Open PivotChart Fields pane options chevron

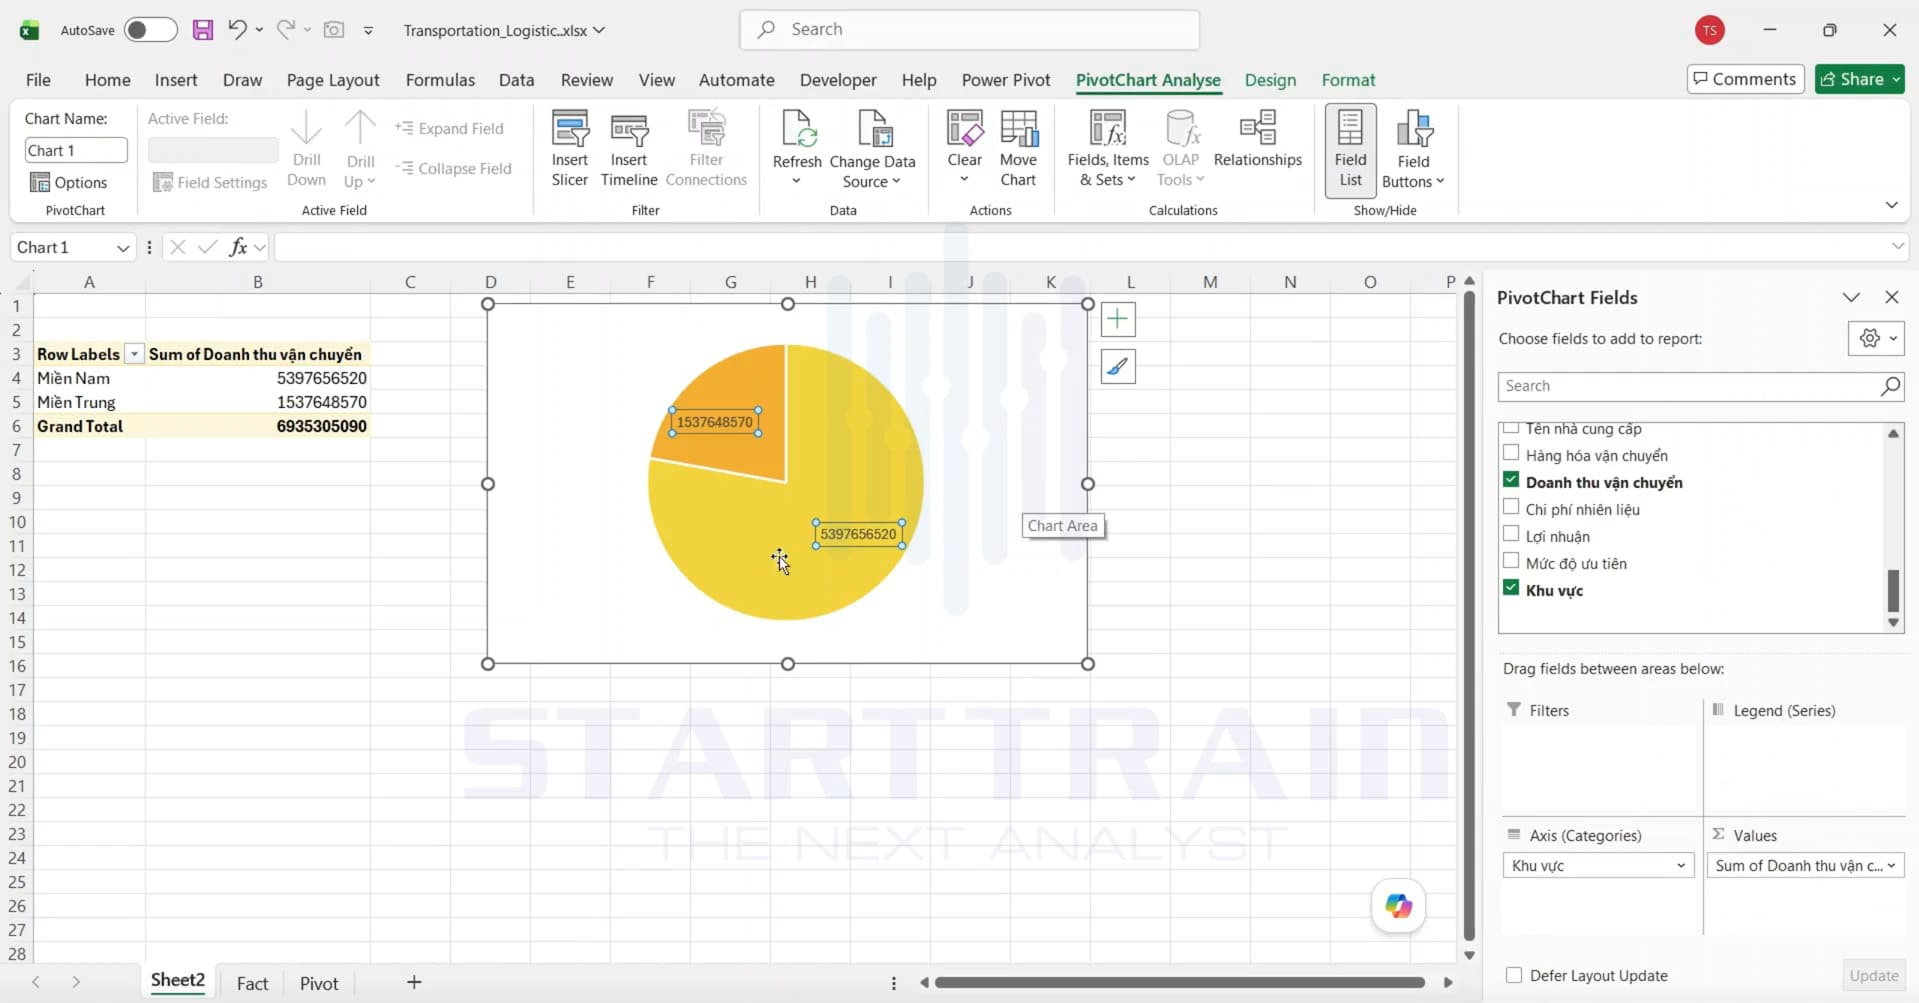pyautogui.click(x=1851, y=298)
